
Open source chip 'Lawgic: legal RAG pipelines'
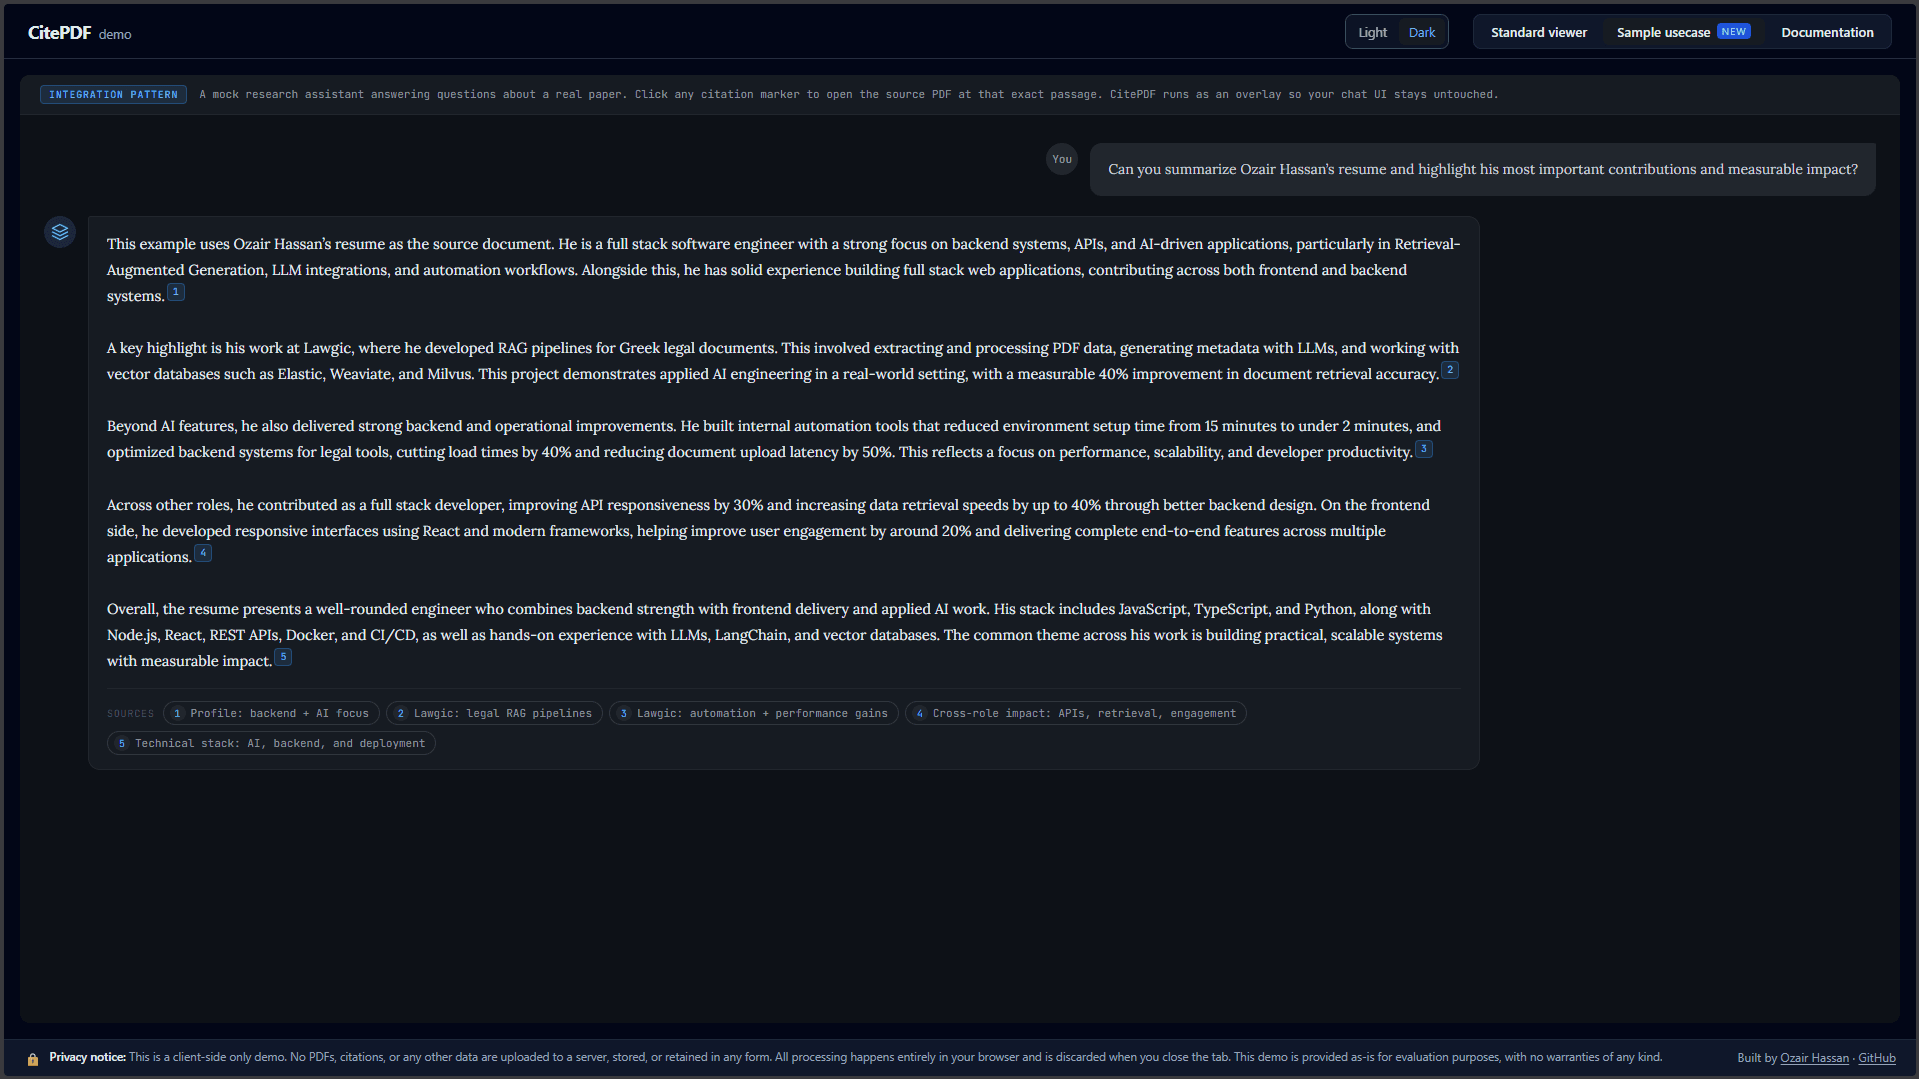tap(494, 713)
